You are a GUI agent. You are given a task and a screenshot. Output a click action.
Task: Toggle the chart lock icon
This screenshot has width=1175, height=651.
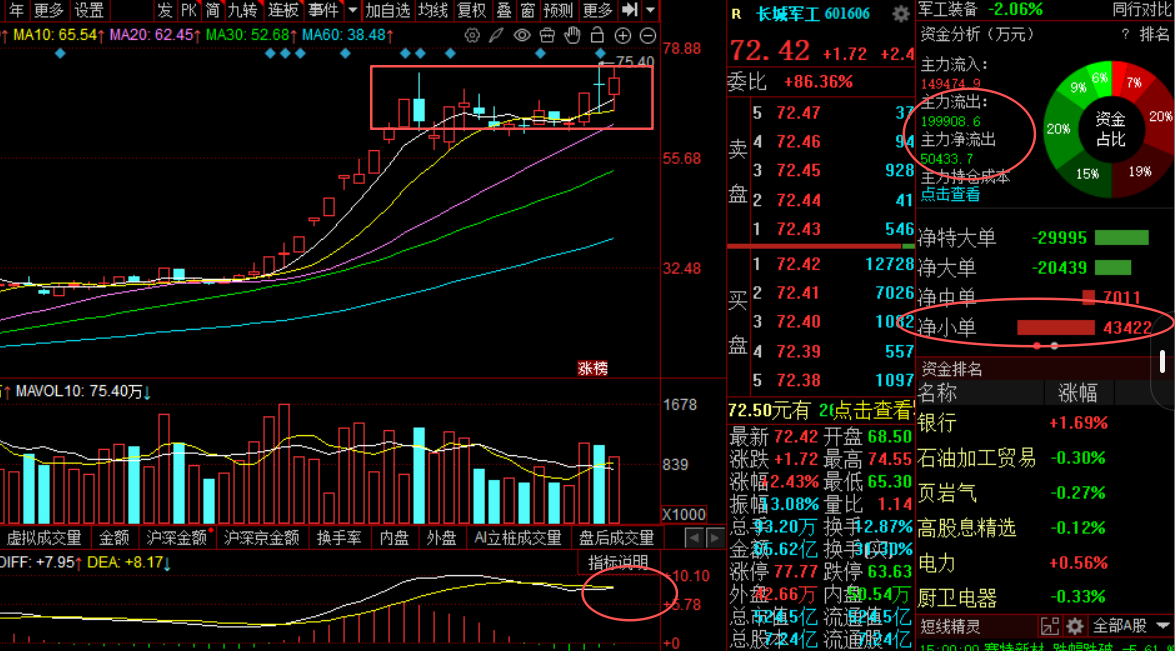tap(597, 35)
